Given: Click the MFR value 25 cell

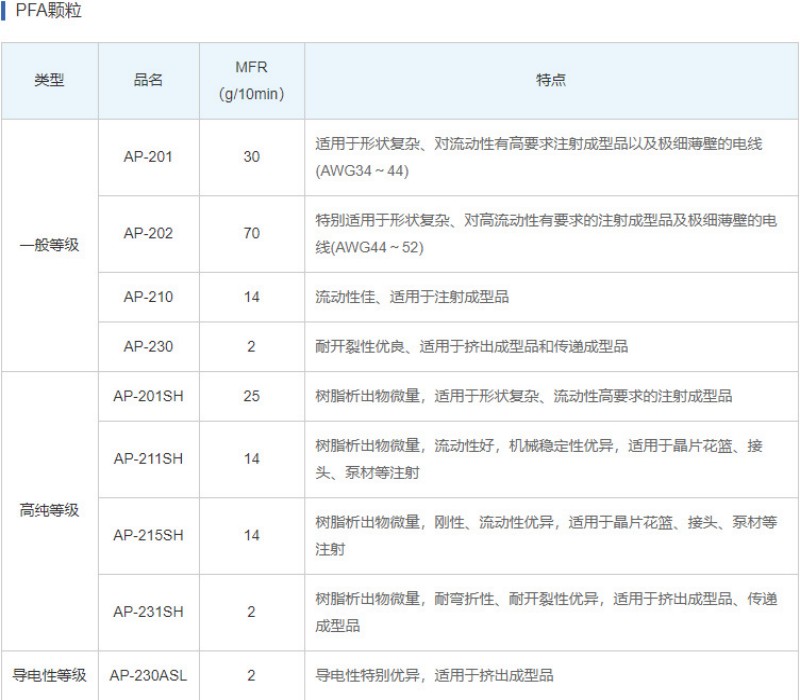Looking at the screenshot, I should point(251,396).
